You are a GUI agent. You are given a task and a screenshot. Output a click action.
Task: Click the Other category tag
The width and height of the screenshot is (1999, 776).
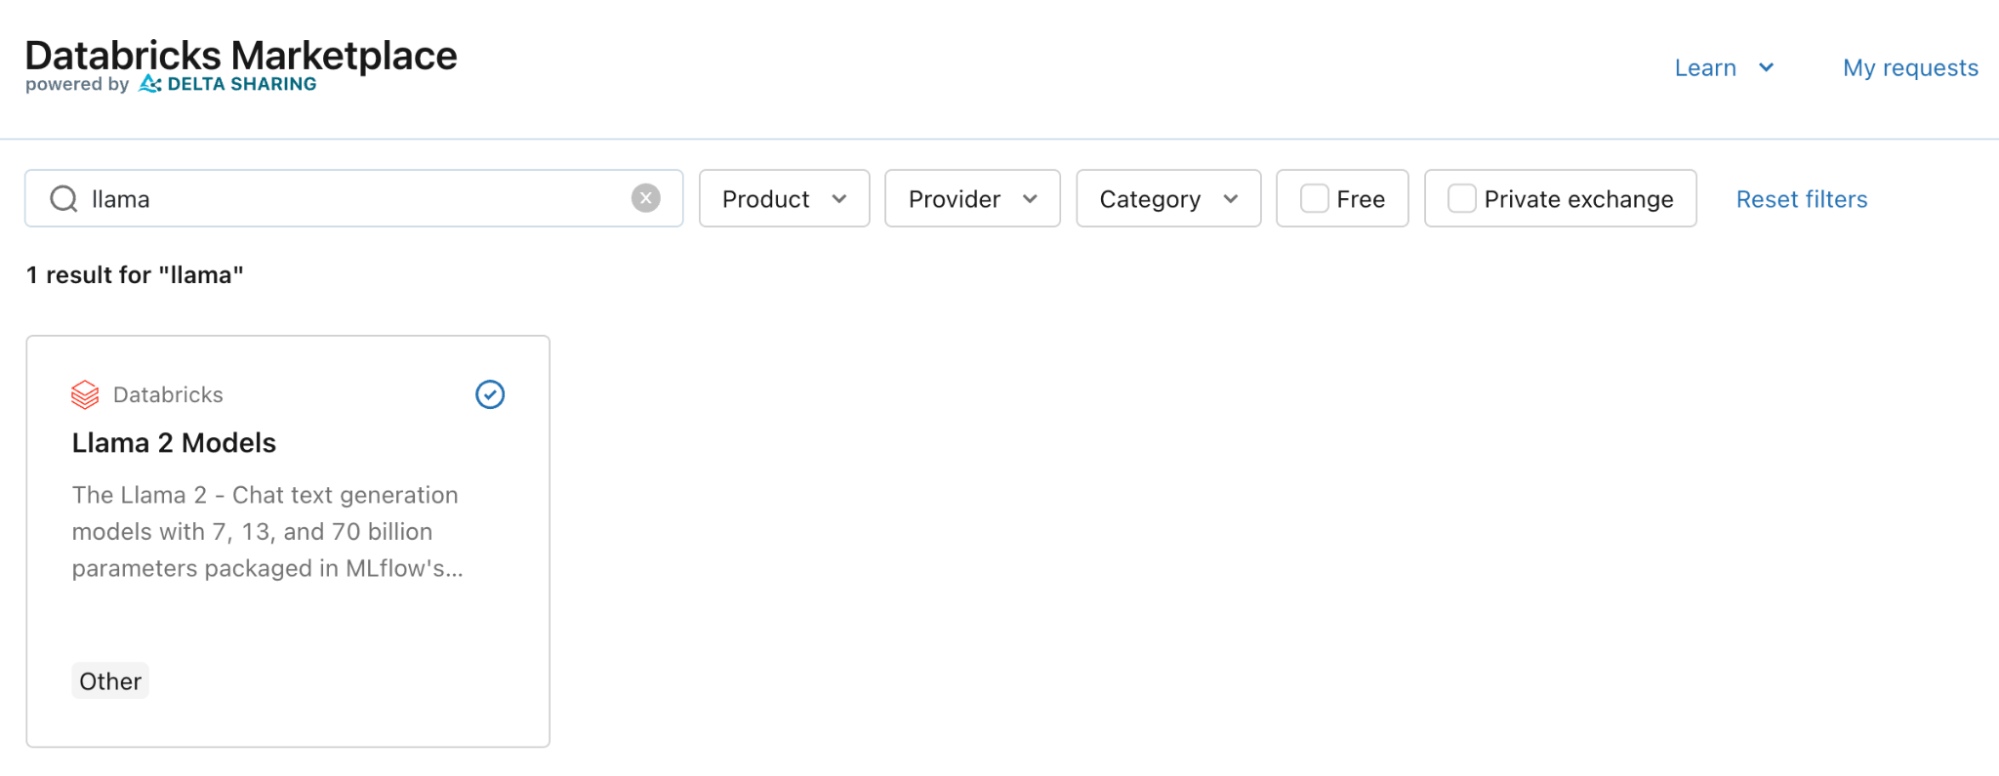(110, 681)
